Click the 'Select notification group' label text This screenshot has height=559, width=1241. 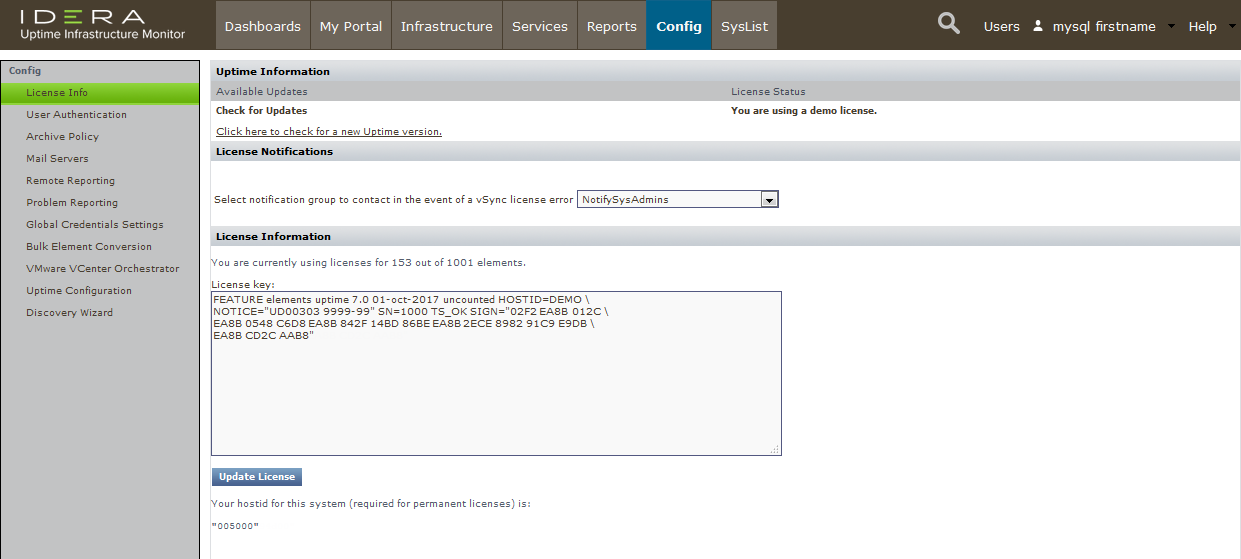coord(394,200)
